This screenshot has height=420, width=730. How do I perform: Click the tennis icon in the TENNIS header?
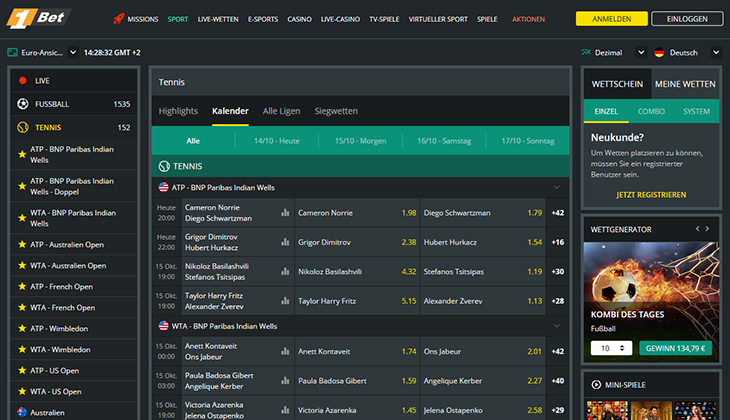pyautogui.click(x=164, y=166)
